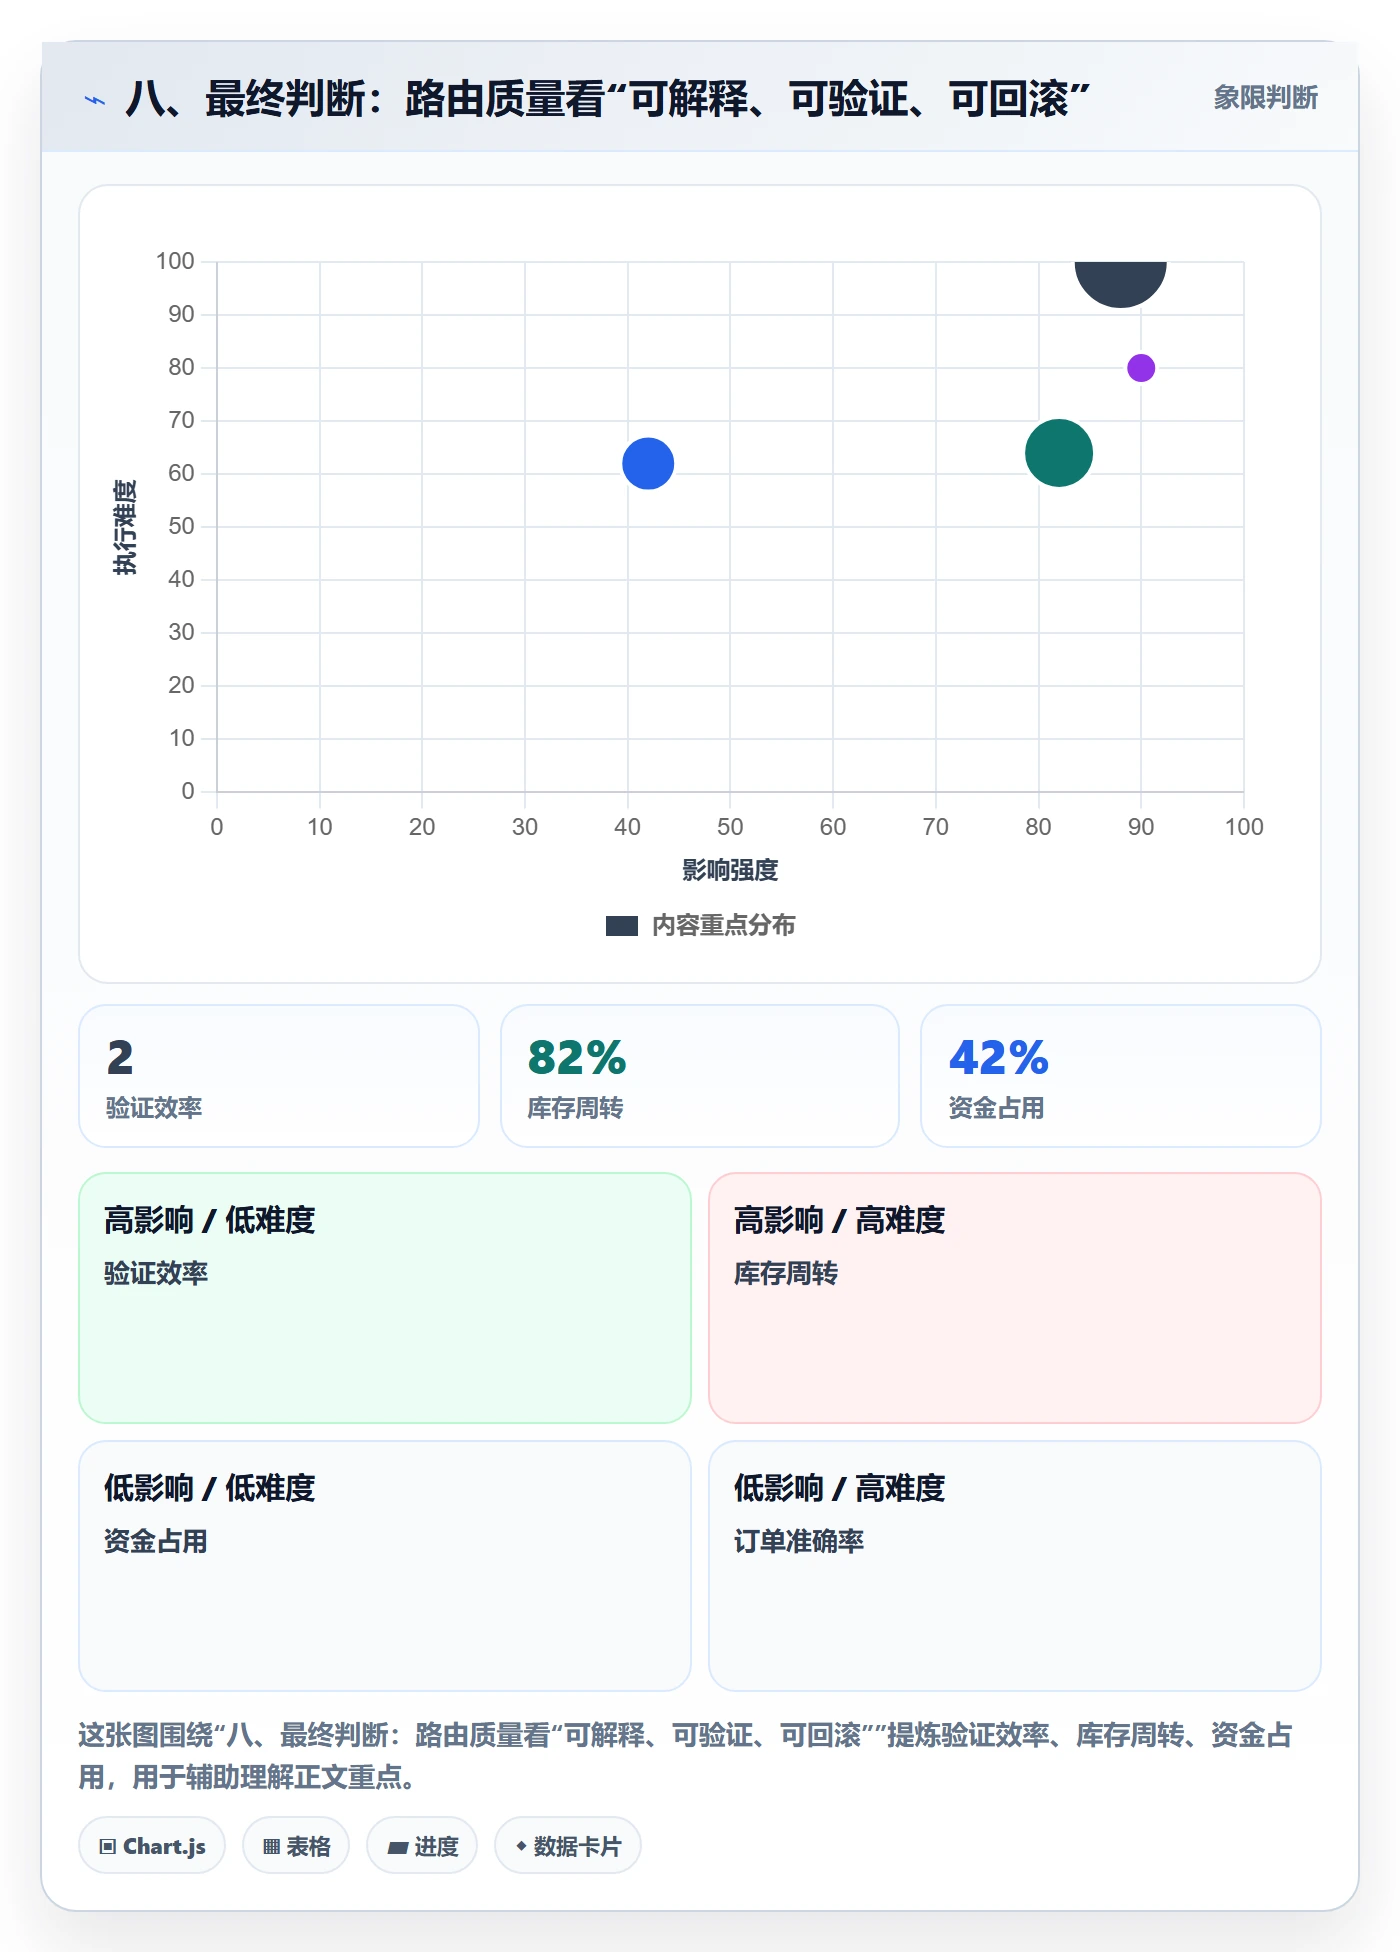1400x1952 pixels.
Task: Click the 影响强度 x-axis title
Action: (x=730, y=870)
